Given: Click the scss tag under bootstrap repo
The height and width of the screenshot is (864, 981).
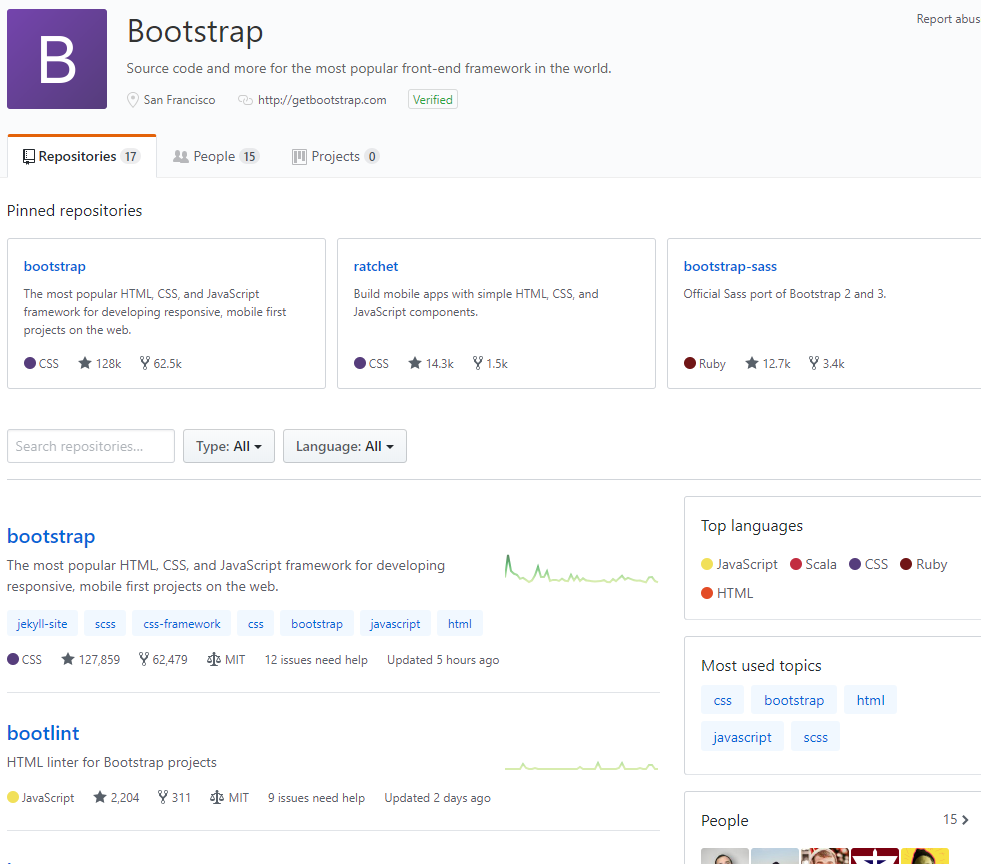Looking at the screenshot, I should [105, 624].
